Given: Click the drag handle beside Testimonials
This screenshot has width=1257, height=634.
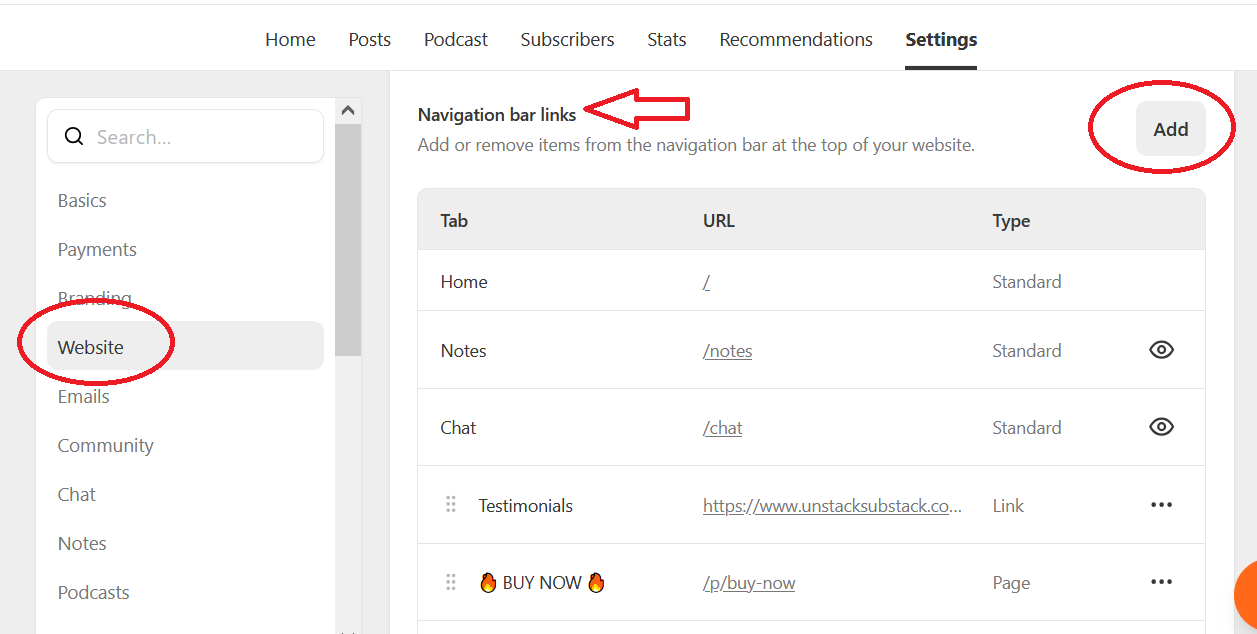Looking at the screenshot, I should pos(450,505).
